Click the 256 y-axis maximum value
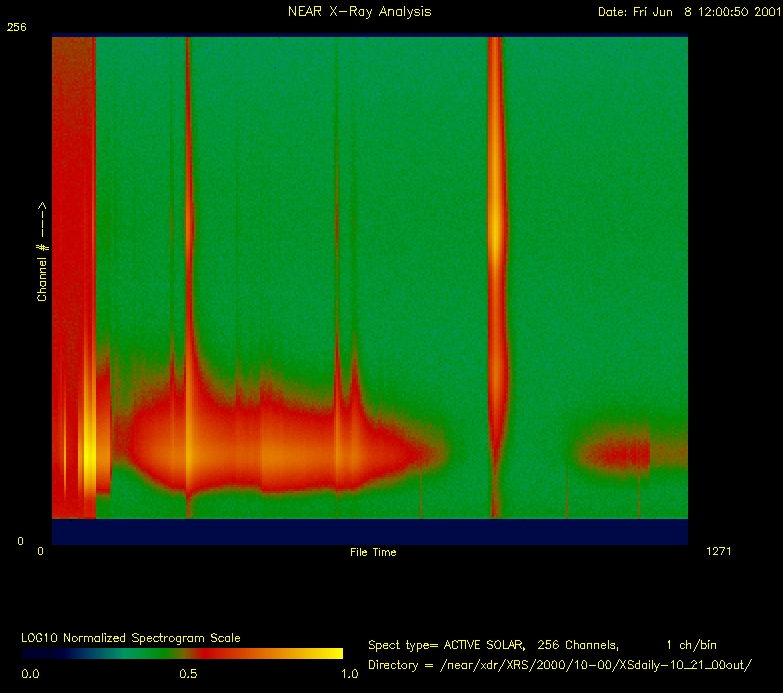 point(16,28)
